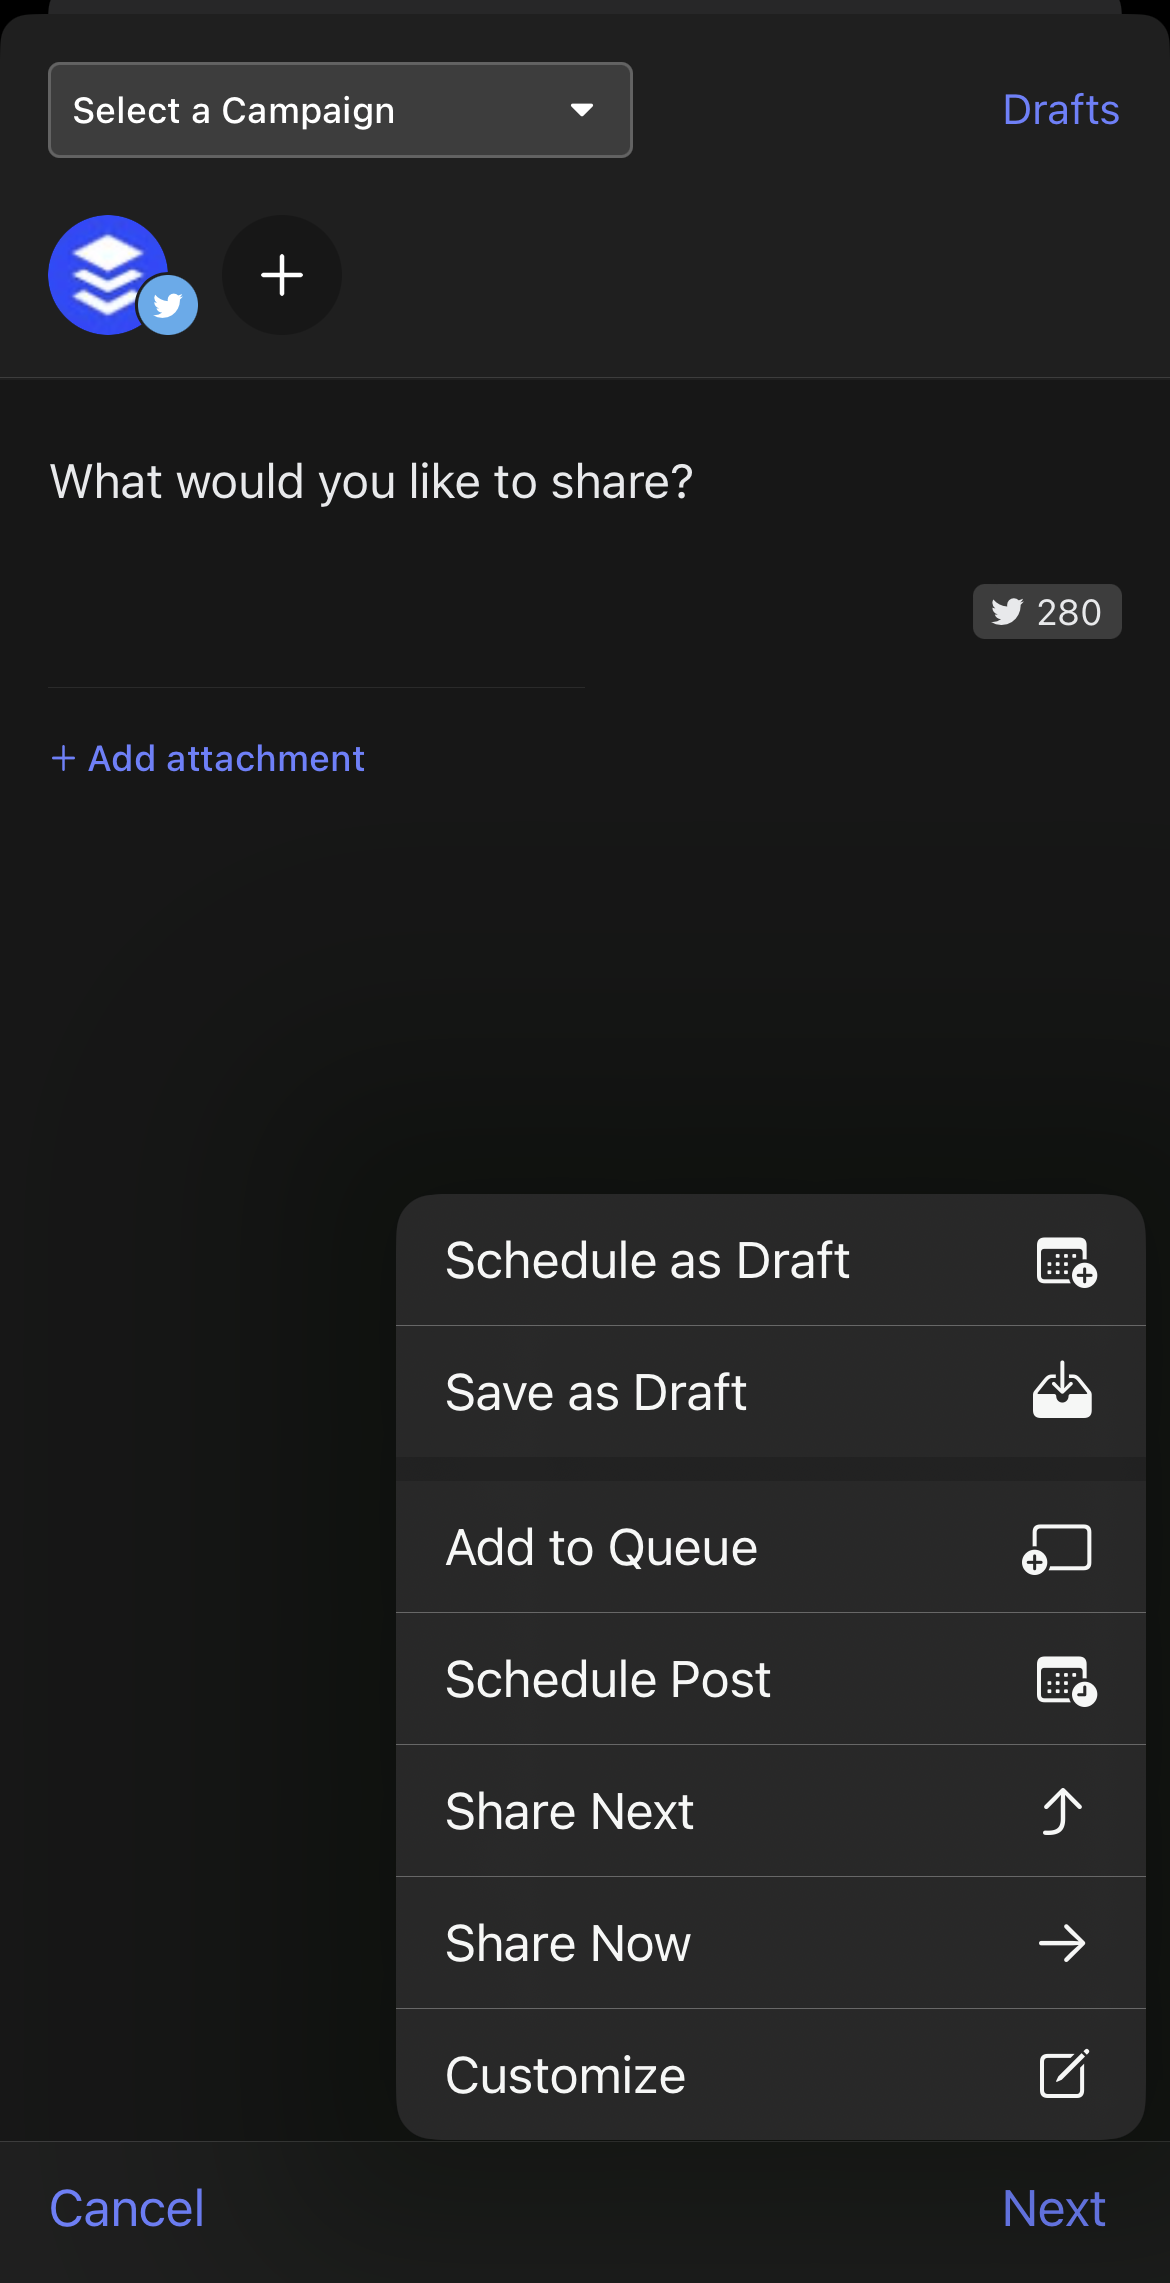Tap the Share Now right-arrow icon
Screen dimensions: 1170x2283
[x=1062, y=1943]
